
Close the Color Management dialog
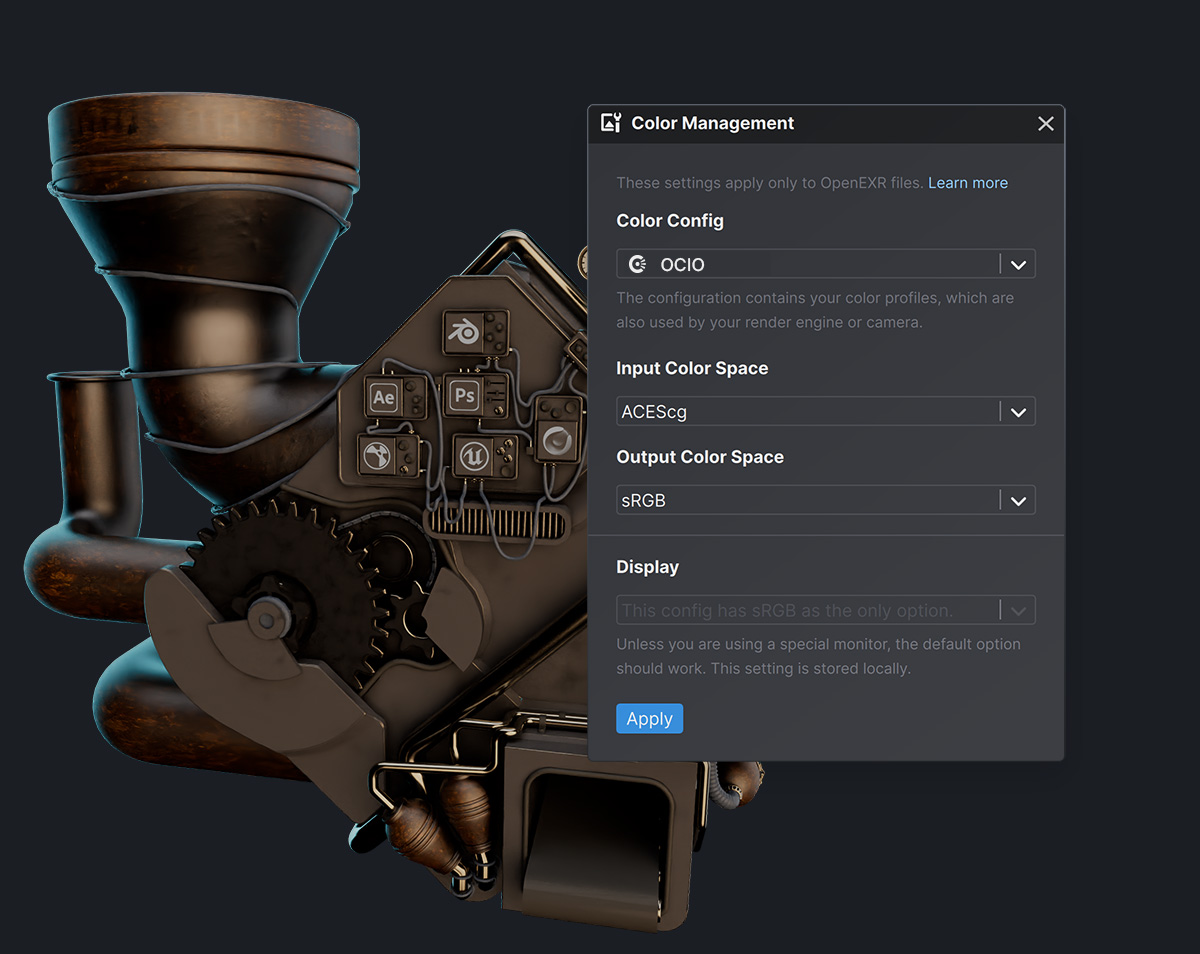tap(1045, 123)
